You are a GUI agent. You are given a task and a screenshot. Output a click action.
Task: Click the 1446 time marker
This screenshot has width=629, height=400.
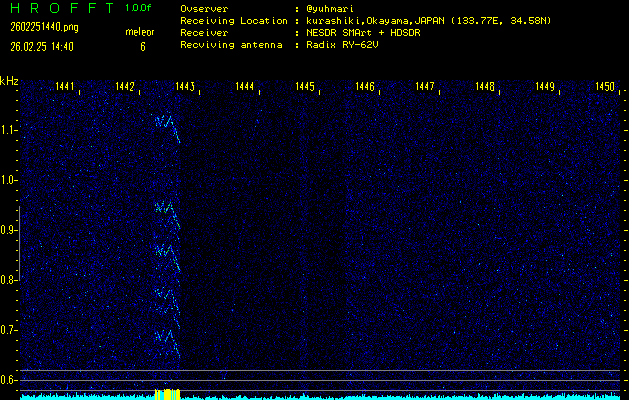[x=364, y=88]
